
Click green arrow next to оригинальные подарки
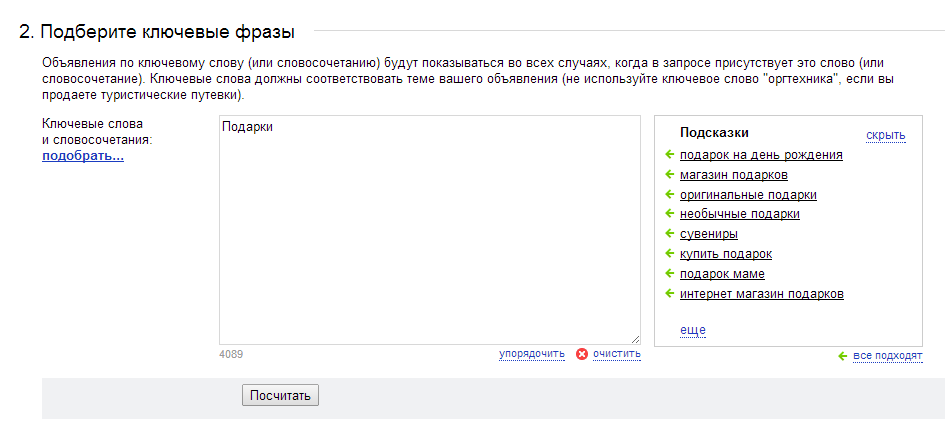tap(669, 195)
